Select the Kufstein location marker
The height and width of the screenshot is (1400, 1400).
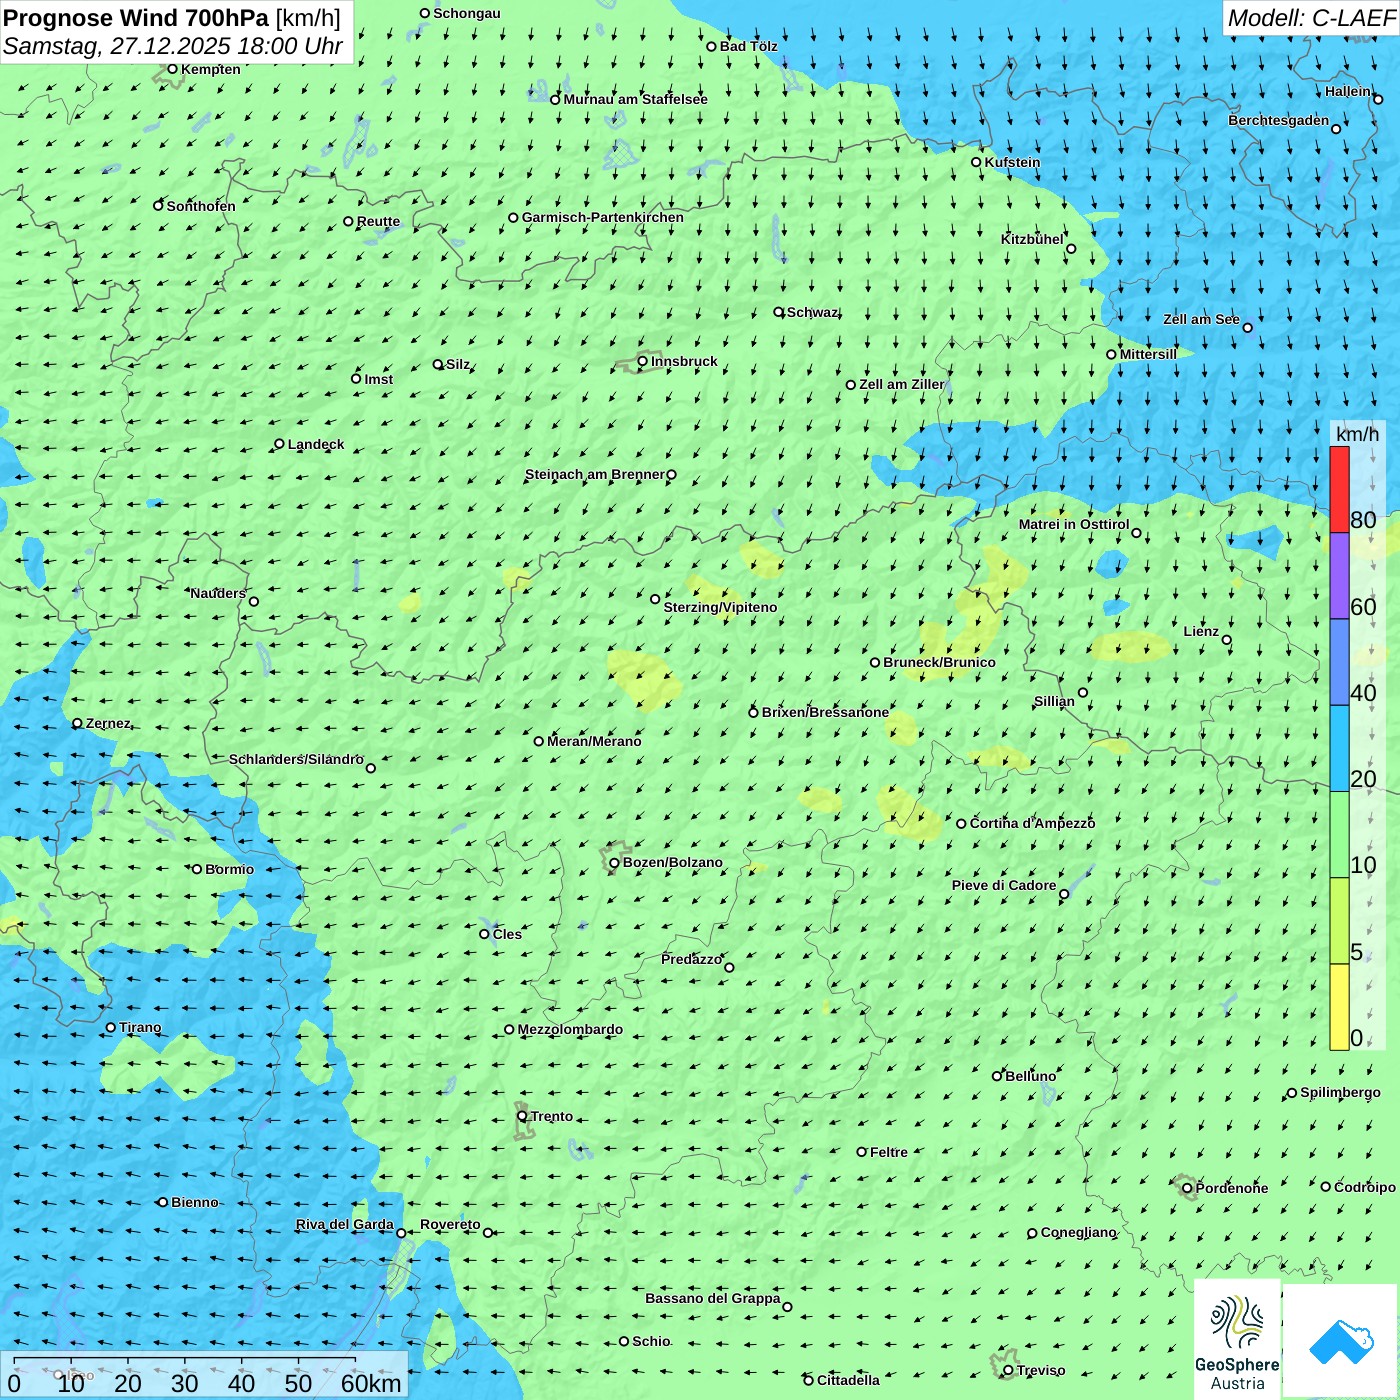coord(976,162)
